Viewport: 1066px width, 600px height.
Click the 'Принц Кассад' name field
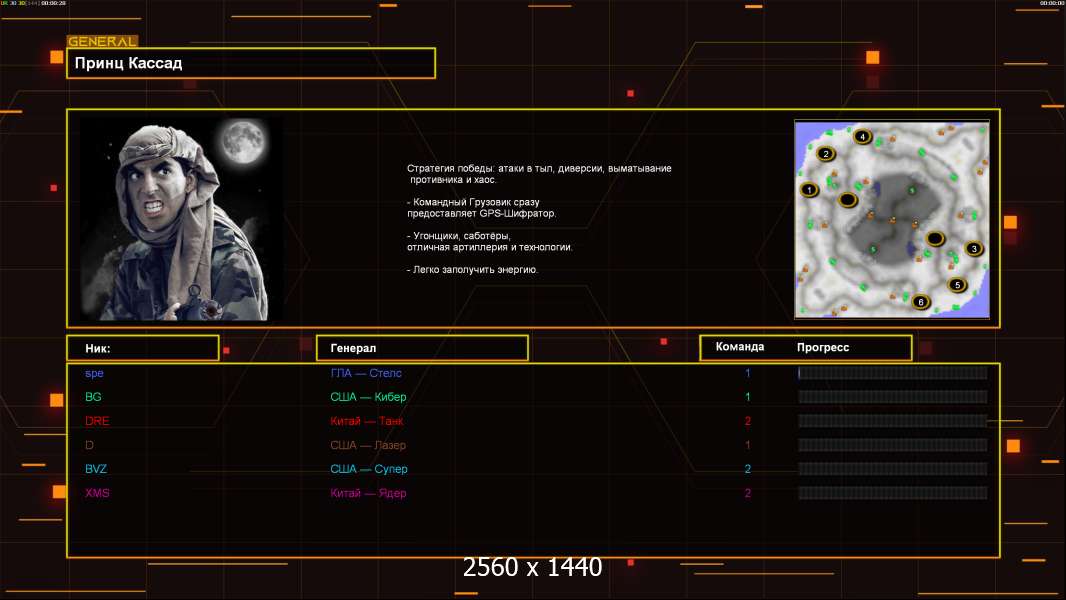click(250, 63)
